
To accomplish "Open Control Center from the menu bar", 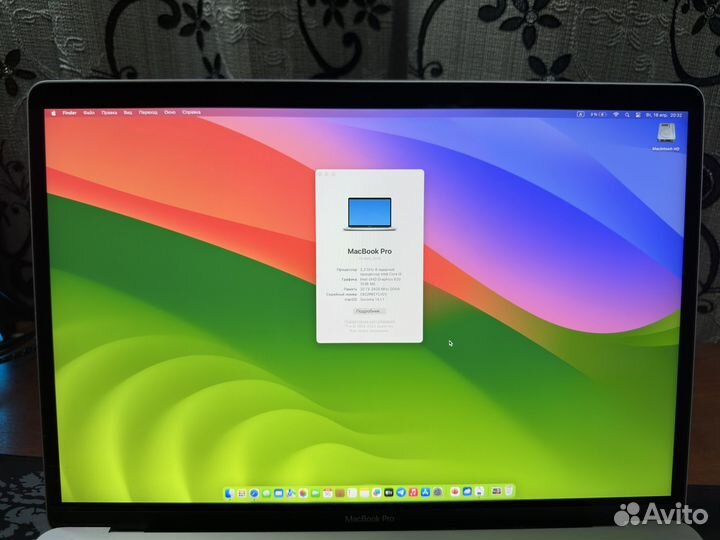I will (638, 115).
